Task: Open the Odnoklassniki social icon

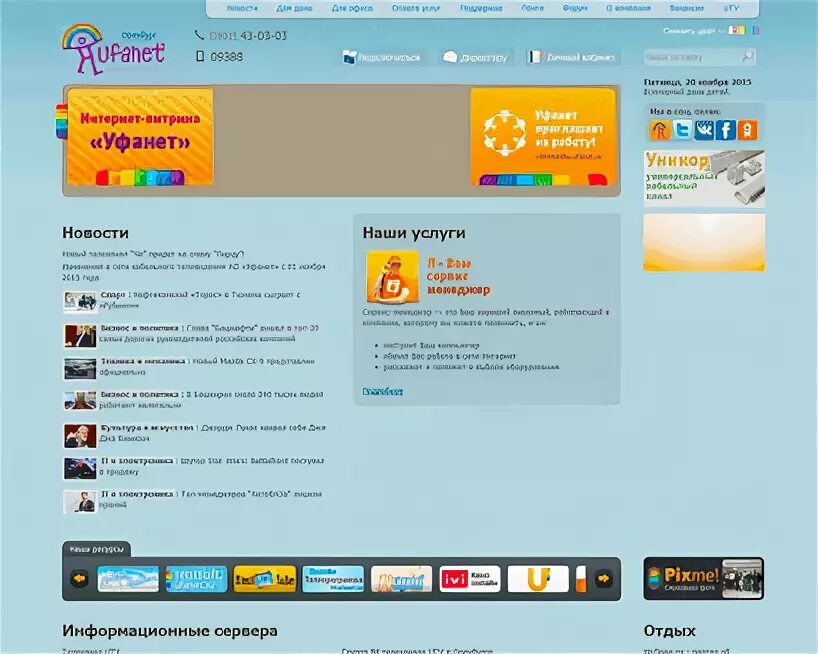Action: (x=747, y=130)
